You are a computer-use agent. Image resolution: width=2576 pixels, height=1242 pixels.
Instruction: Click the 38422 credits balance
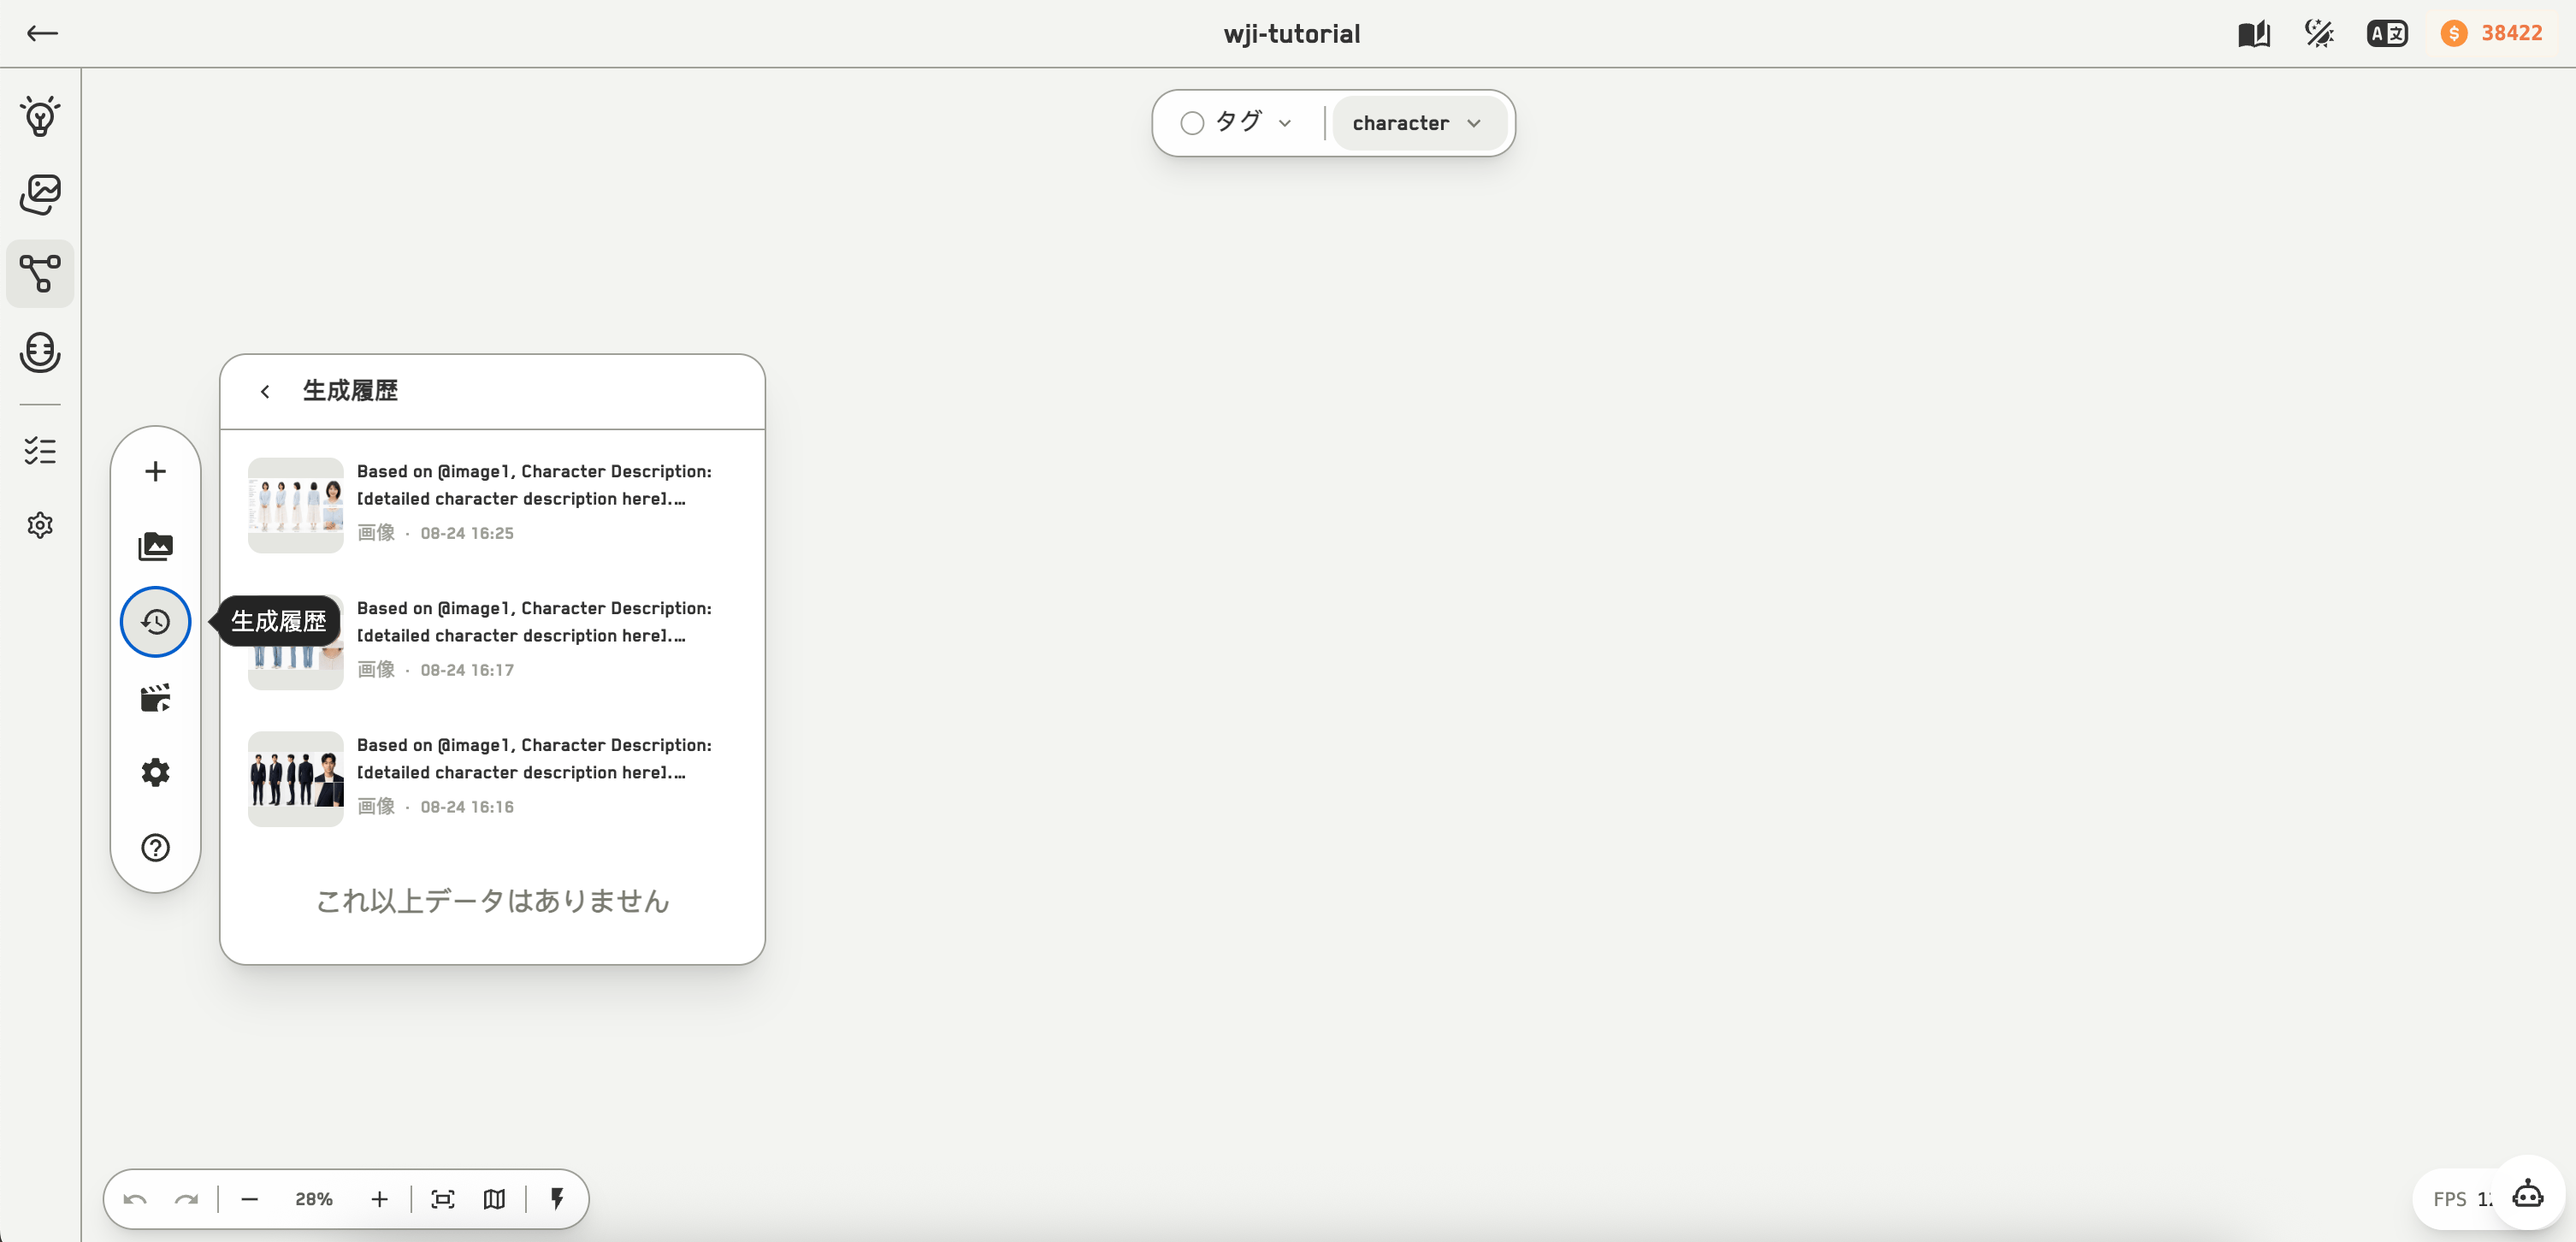[2494, 33]
